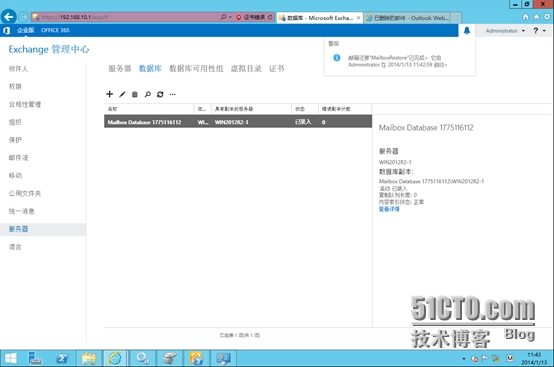Open Windows Start button
554x367 pixels.
pyautogui.click(x=10, y=359)
